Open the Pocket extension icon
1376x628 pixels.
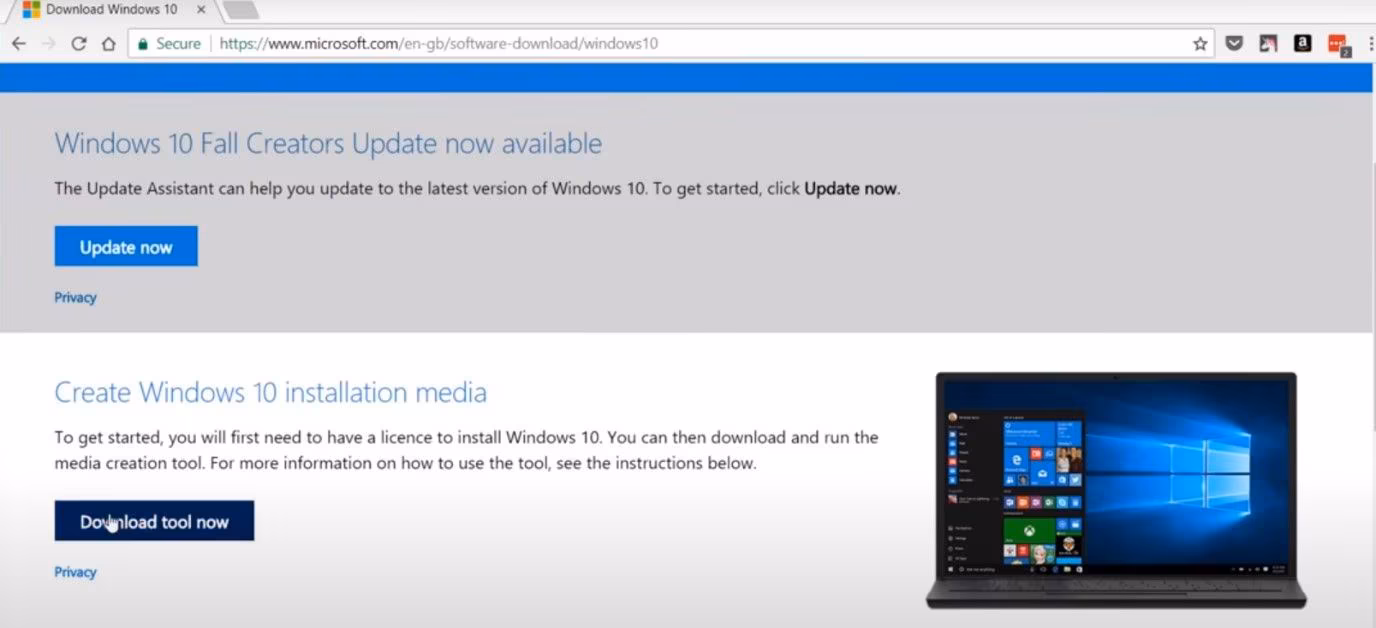1234,44
